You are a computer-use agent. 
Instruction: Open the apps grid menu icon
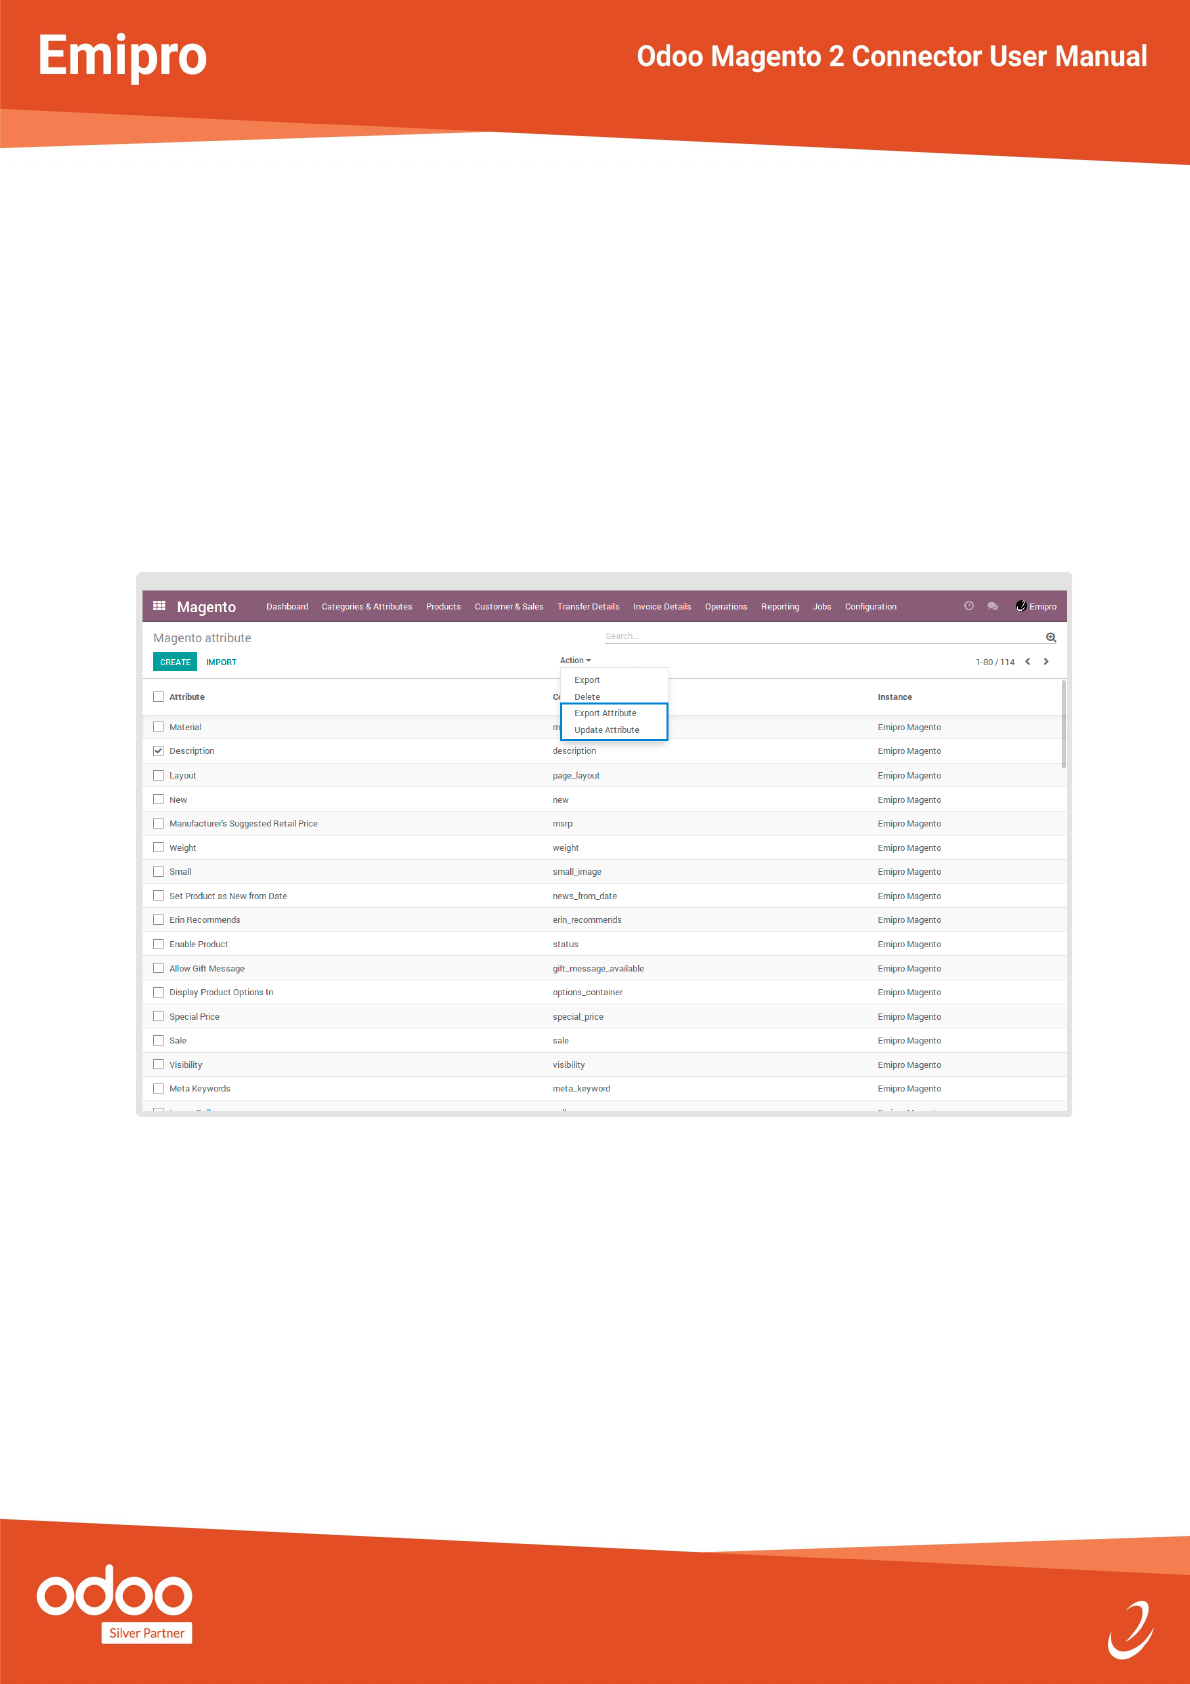tap(159, 606)
